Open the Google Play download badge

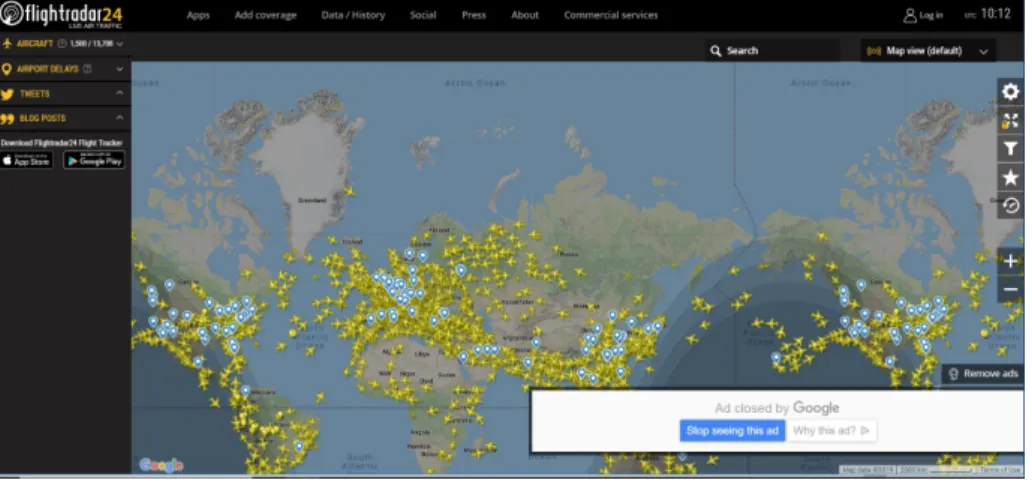click(x=94, y=160)
